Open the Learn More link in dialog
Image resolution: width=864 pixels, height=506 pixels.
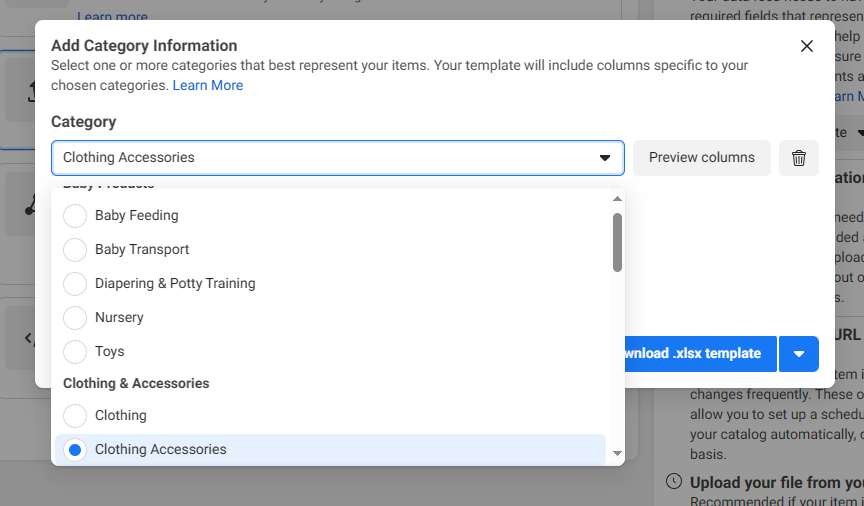point(208,86)
